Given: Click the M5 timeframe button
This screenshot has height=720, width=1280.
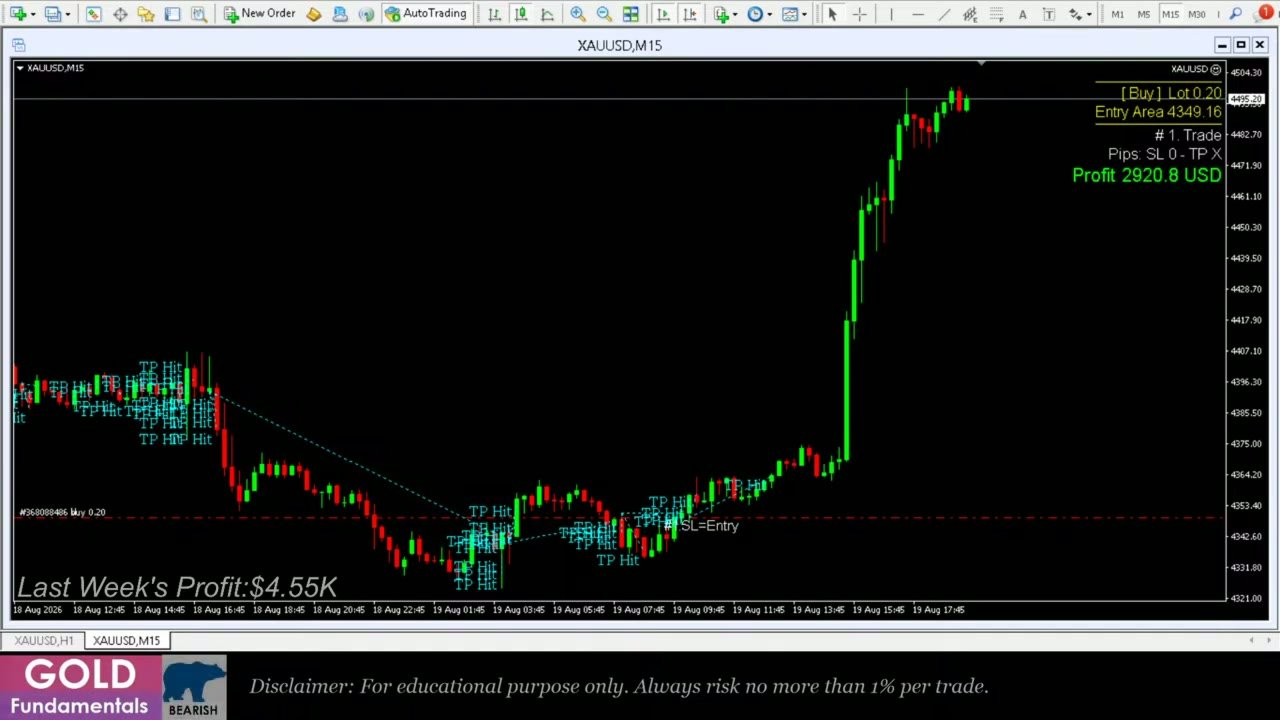Looking at the screenshot, I should click(1144, 14).
